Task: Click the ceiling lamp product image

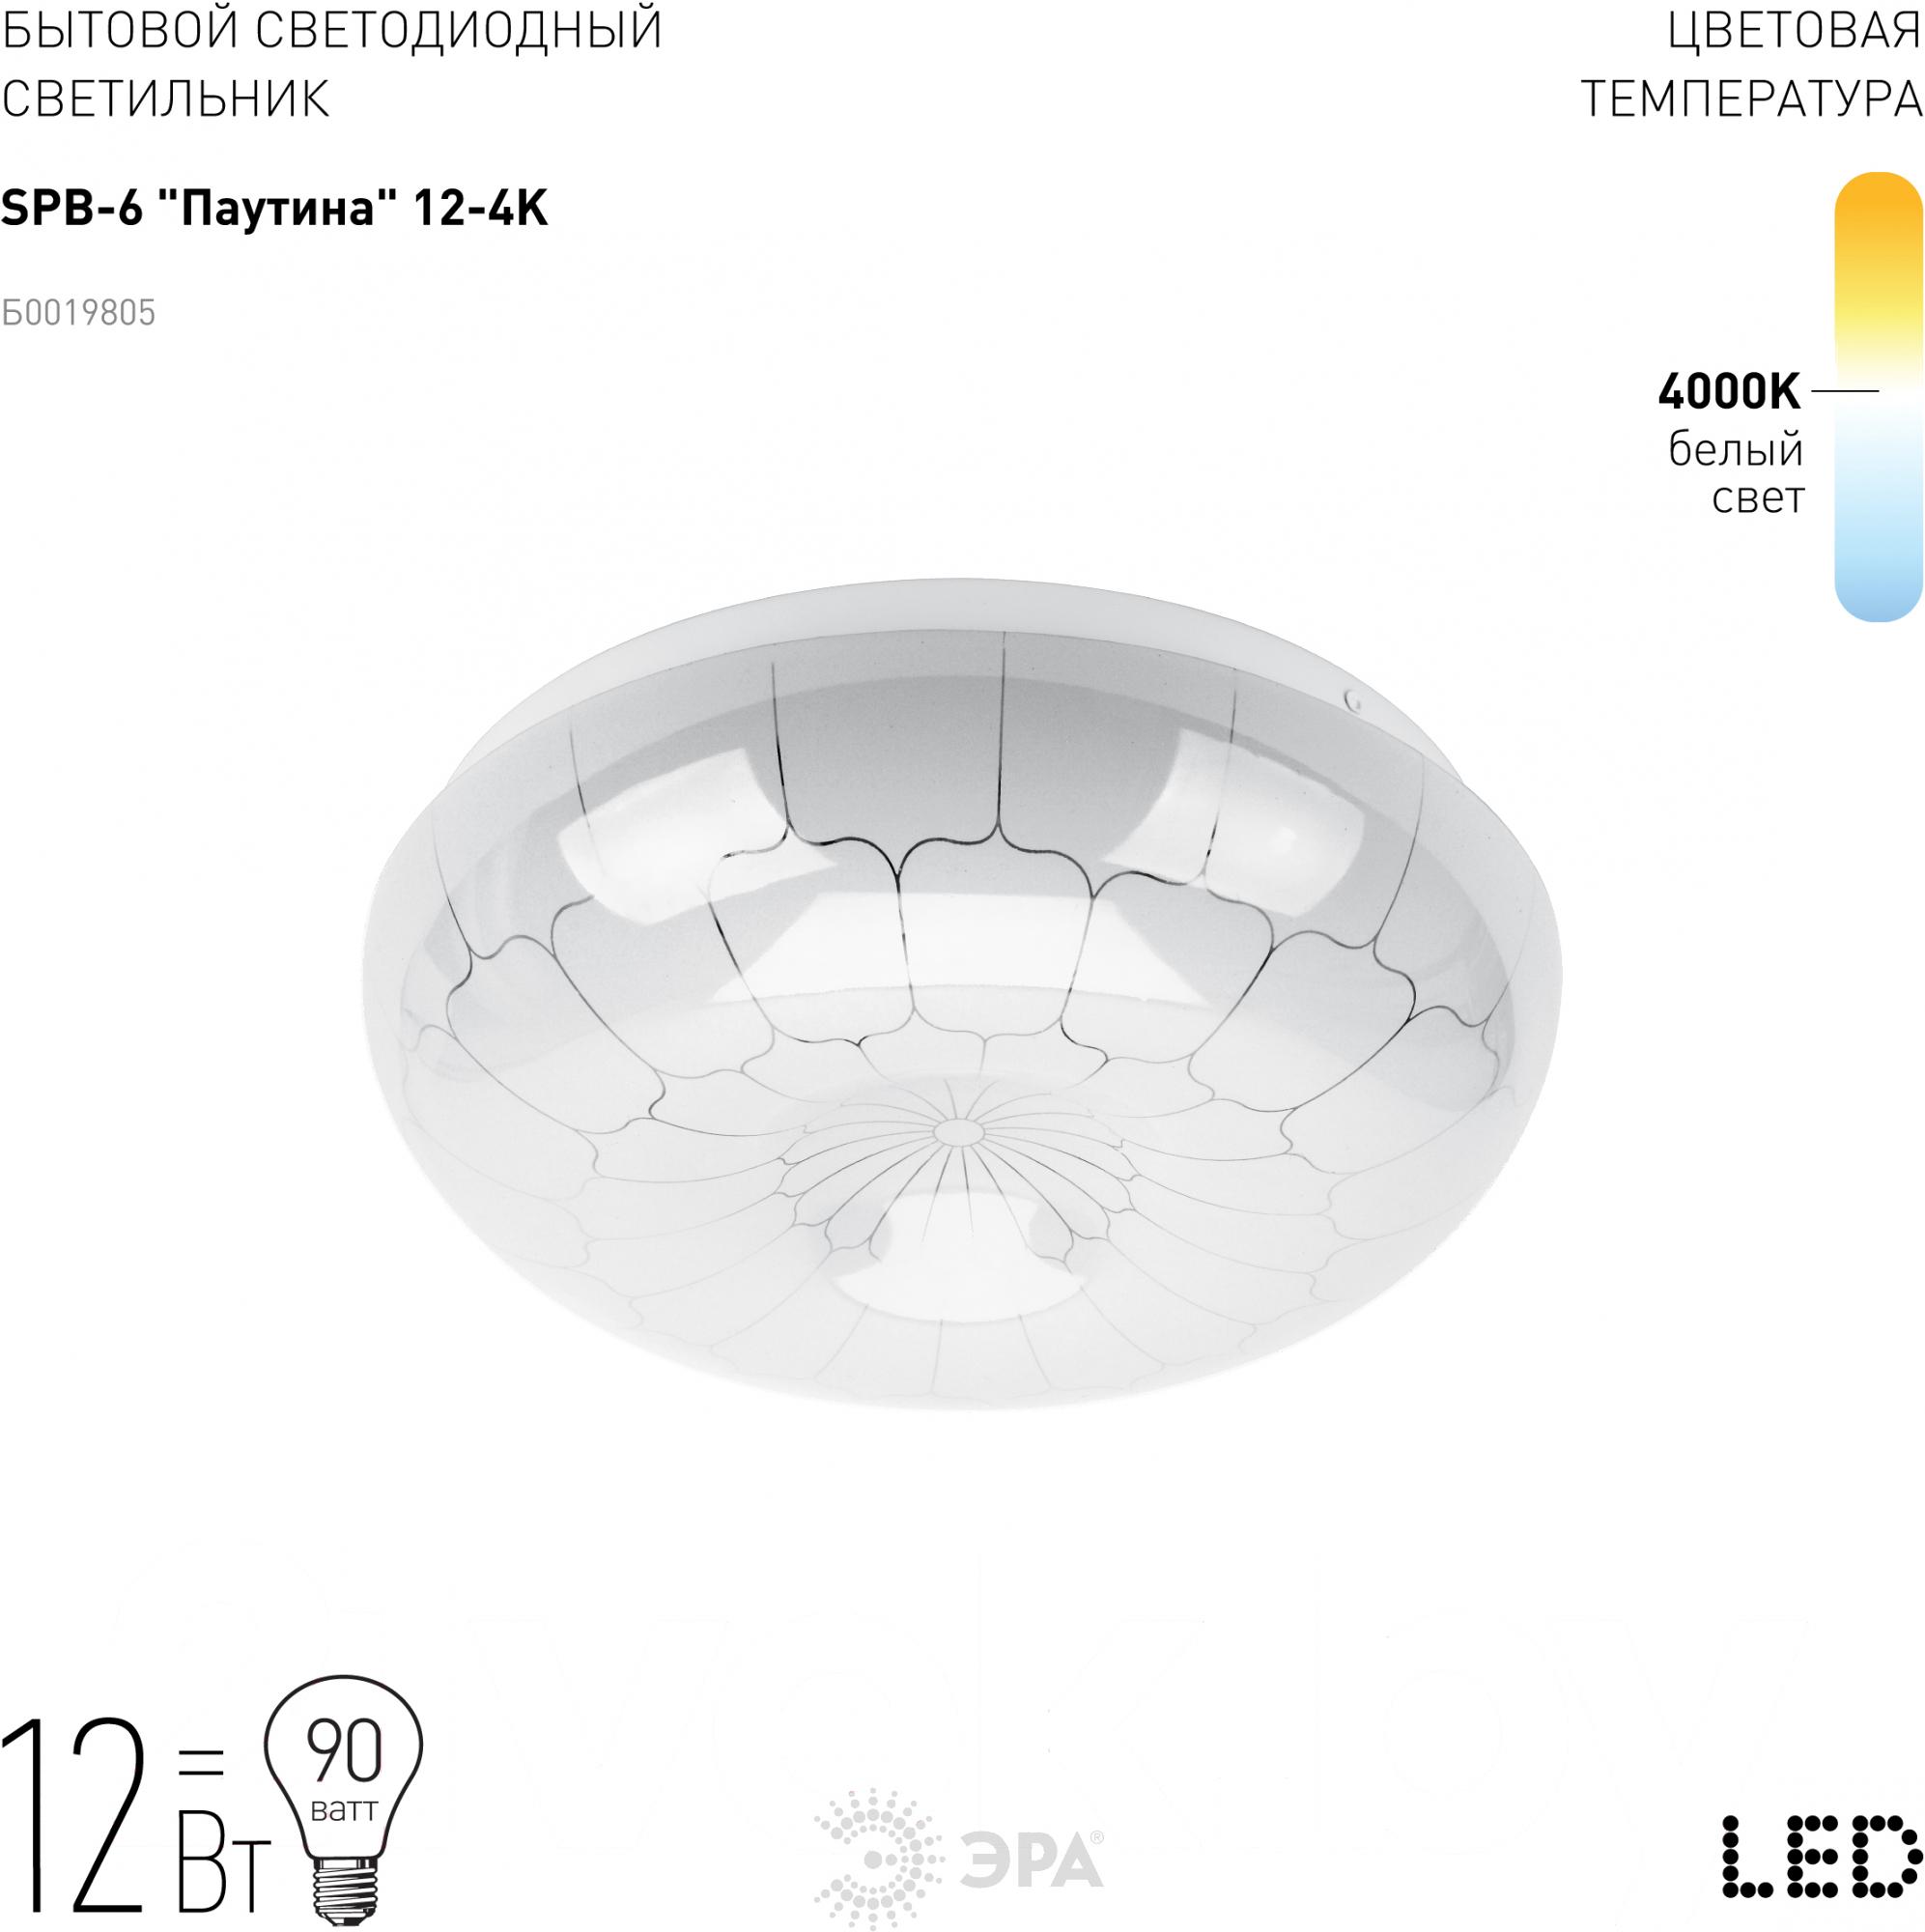Action: [961, 993]
